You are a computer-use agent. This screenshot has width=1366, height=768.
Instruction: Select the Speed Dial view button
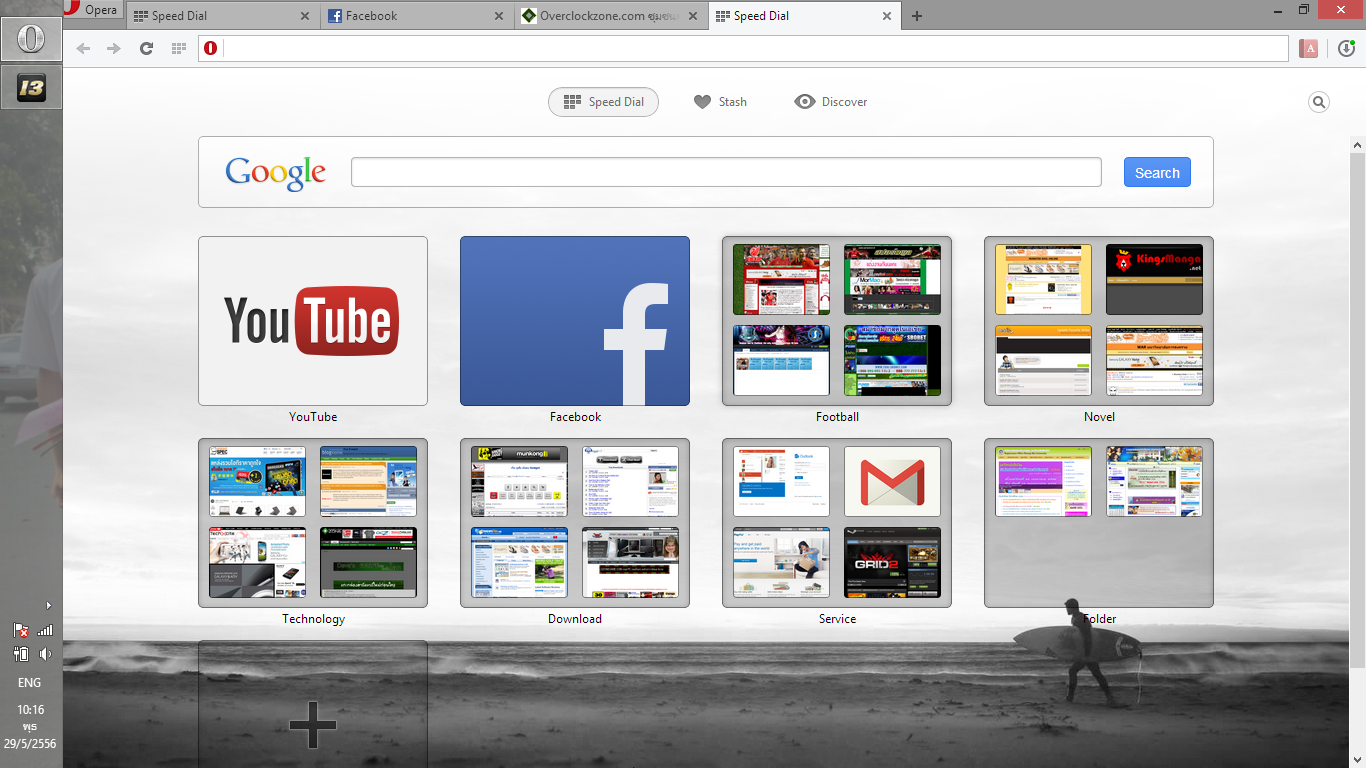pos(603,102)
